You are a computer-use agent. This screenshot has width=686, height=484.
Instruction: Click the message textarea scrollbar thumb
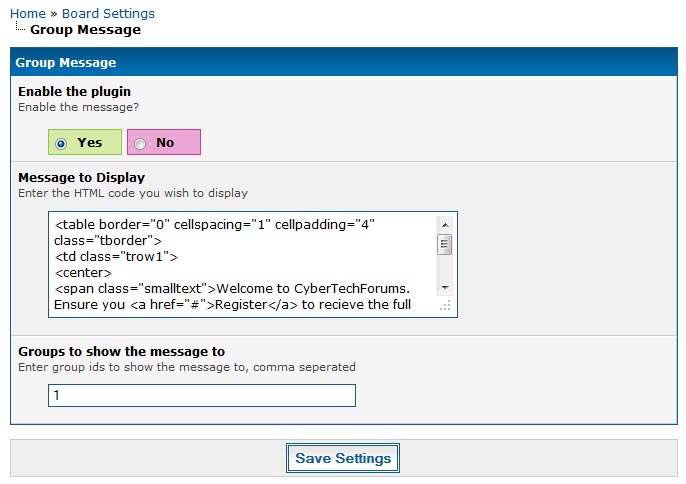point(445,244)
